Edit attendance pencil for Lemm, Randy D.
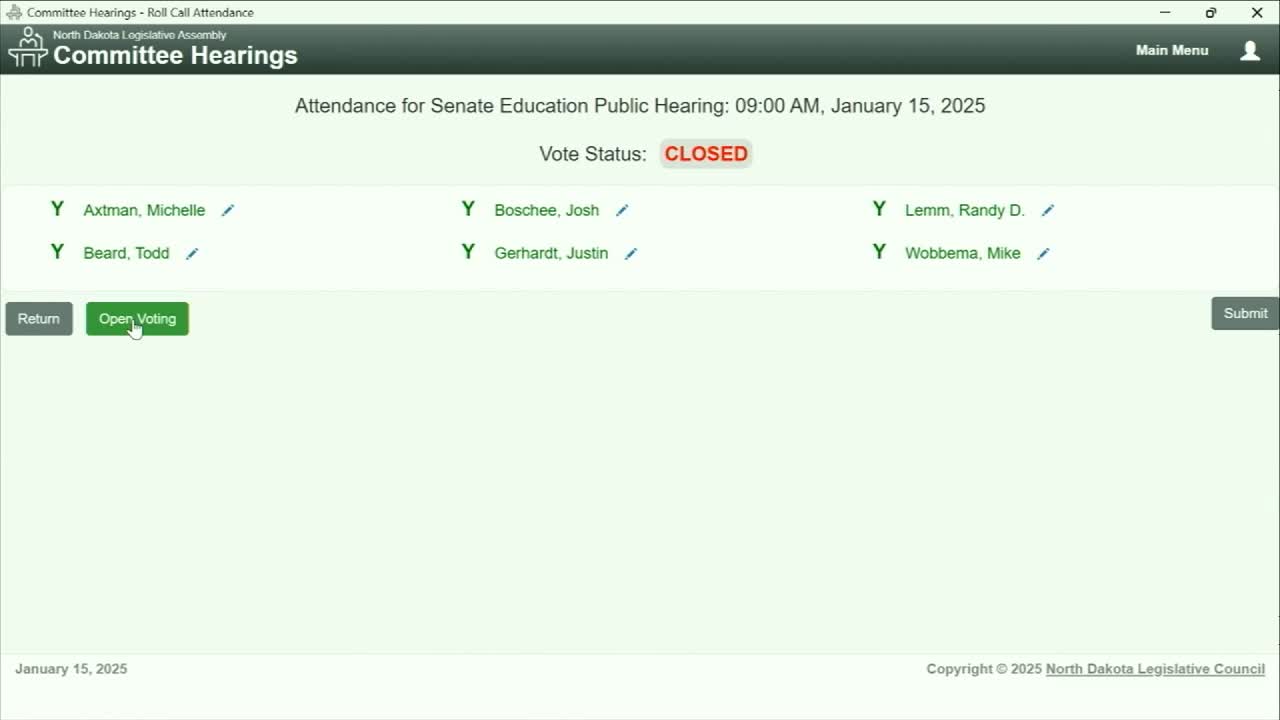This screenshot has height=720, width=1280. click(x=1048, y=210)
